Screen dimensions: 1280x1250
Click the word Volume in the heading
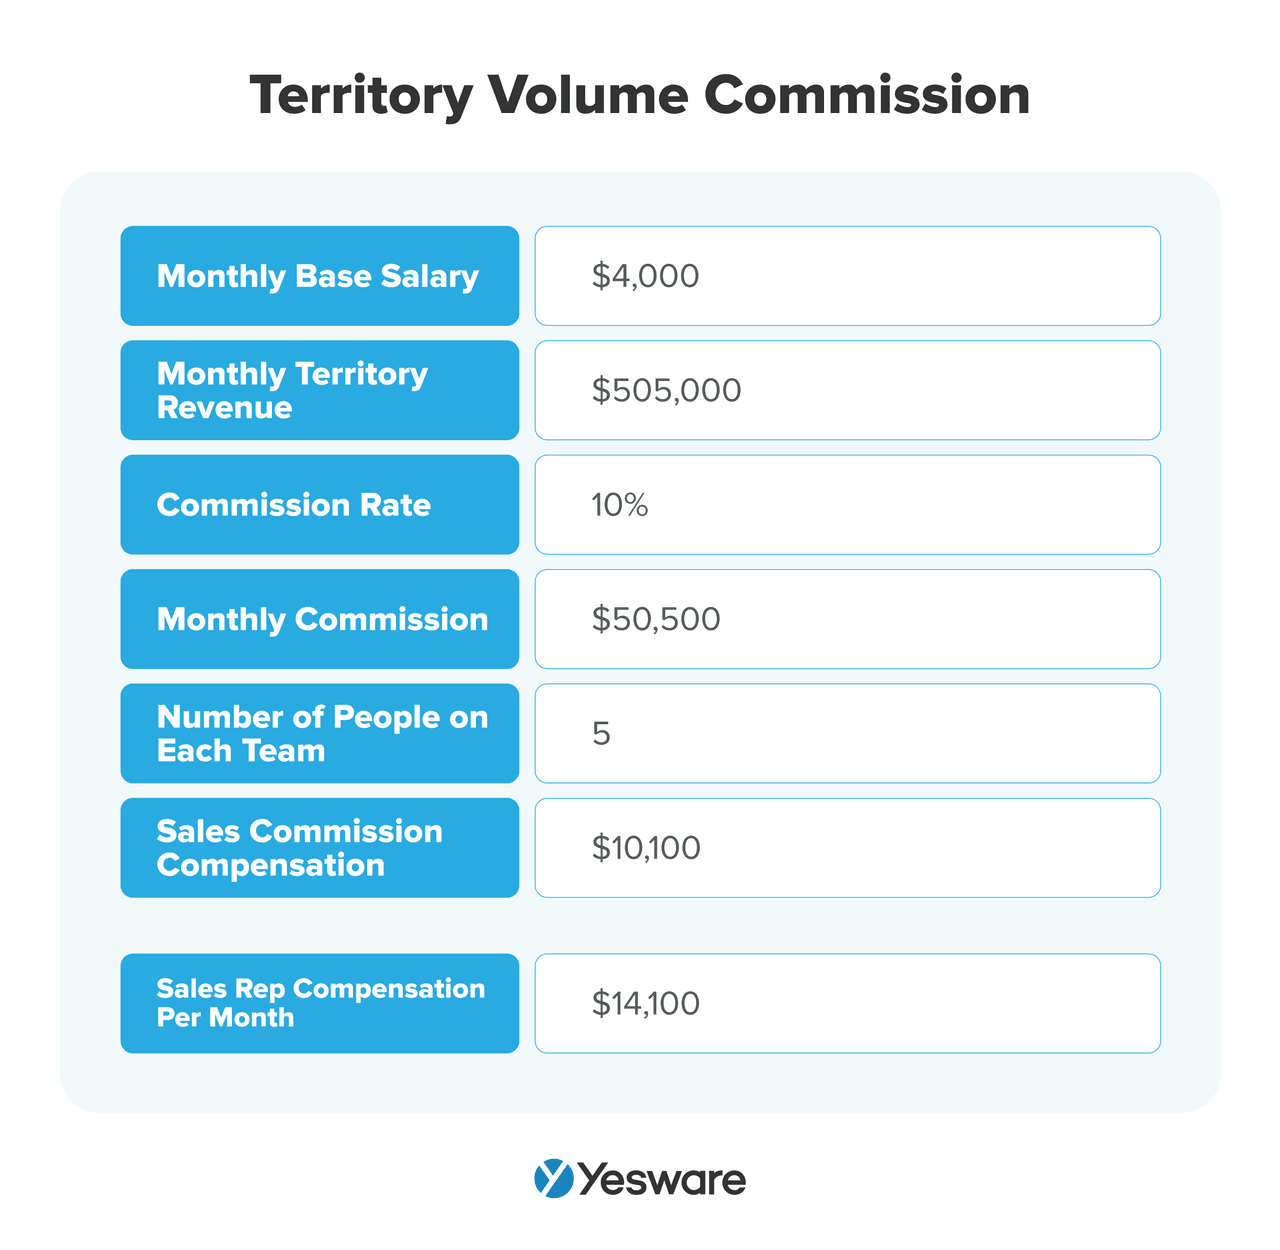pyautogui.click(x=588, y=96)
